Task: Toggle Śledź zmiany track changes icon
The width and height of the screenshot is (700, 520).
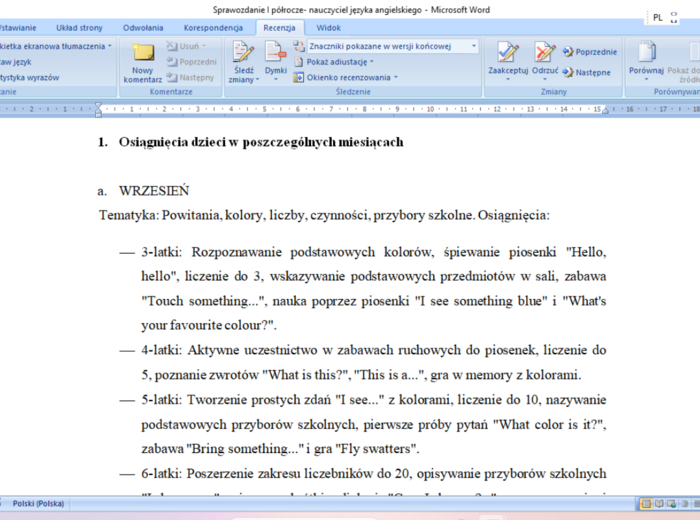Action: pyautogui.click(x=243, y=52)
